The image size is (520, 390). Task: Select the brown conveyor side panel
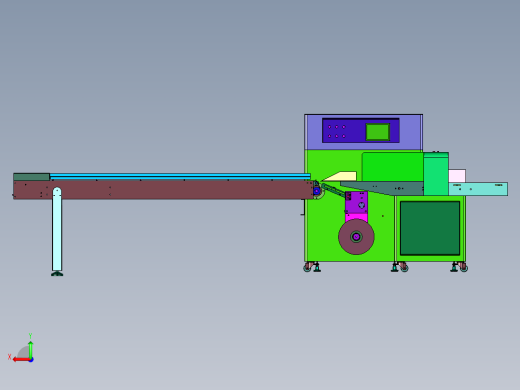pyautogui.click(x=163, y=189)
